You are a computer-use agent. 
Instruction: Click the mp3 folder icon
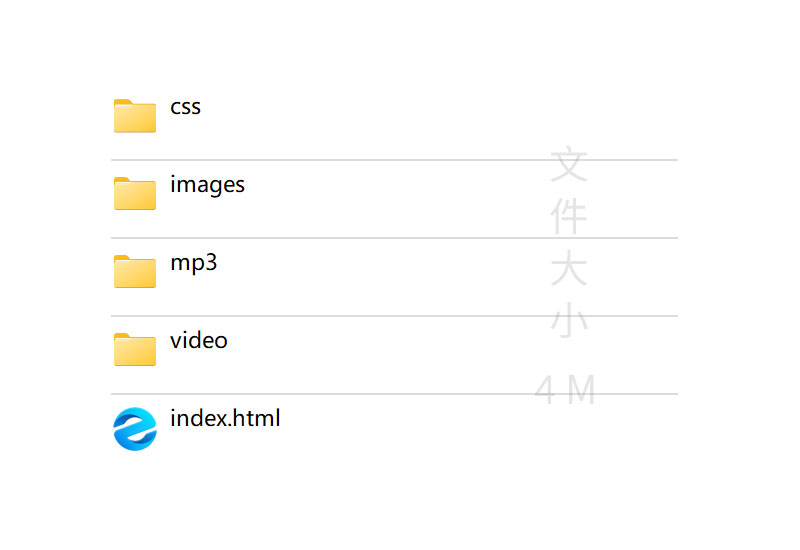coord(135,271)
